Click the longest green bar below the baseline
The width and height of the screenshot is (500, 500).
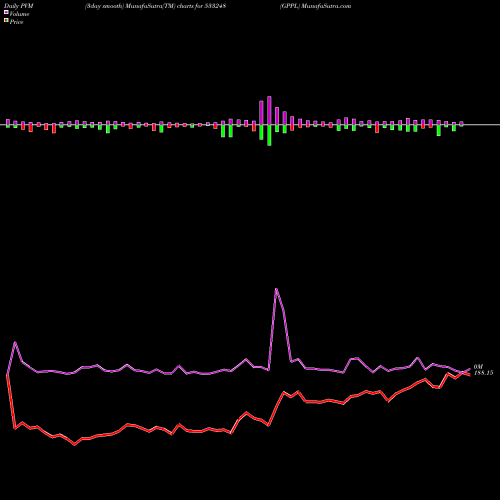point(269,135)
